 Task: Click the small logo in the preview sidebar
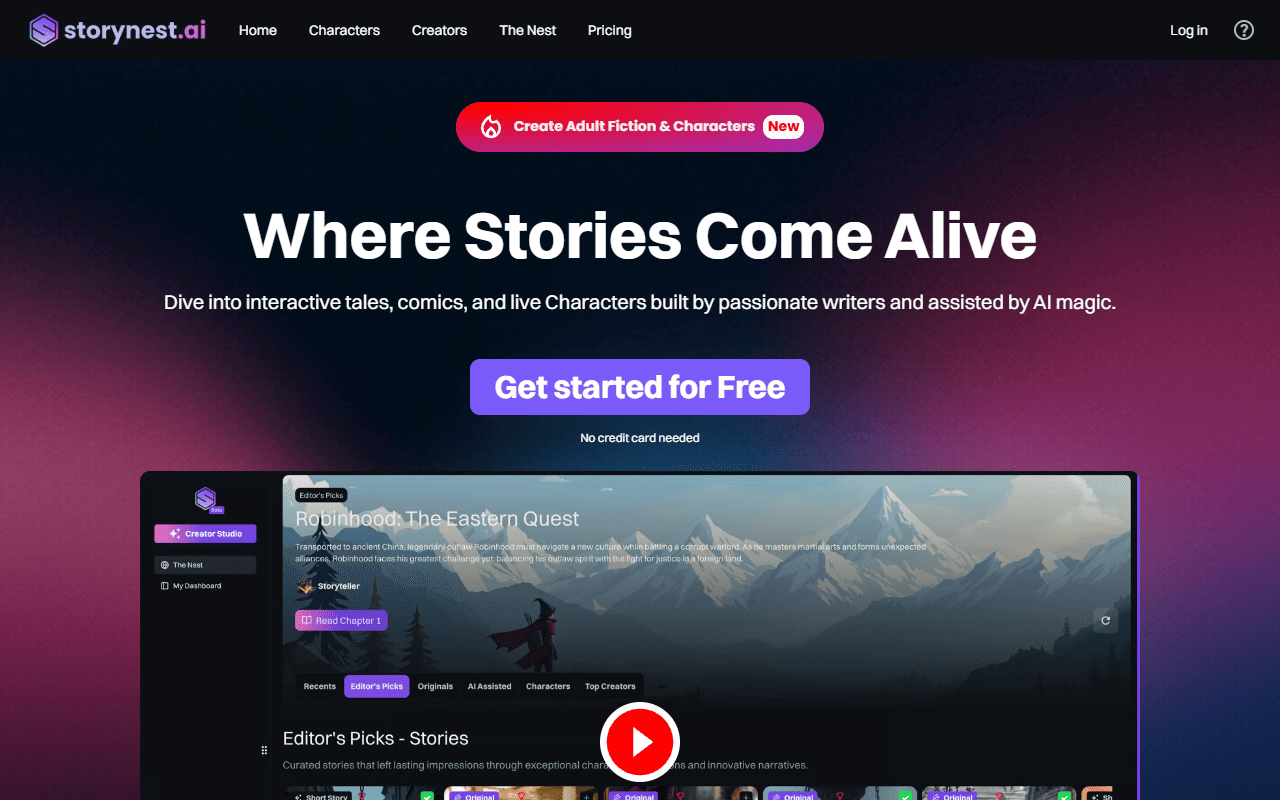pos(205,498)
